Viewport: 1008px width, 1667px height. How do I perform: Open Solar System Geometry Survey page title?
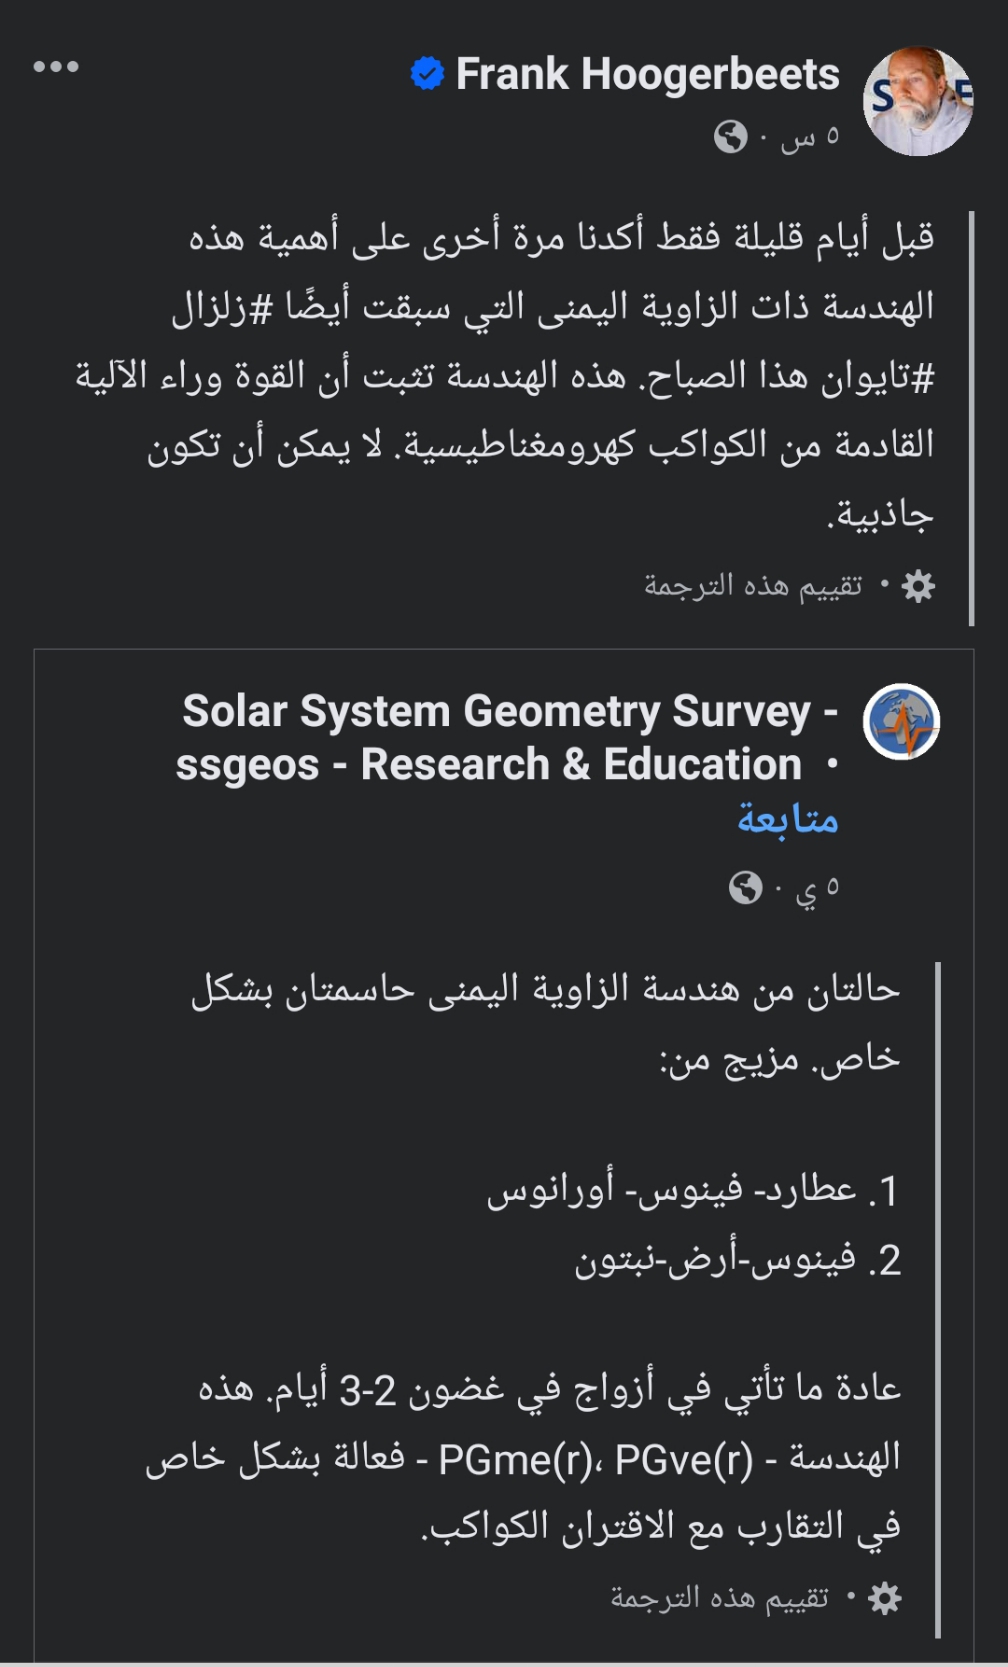[x=507, y=738]
